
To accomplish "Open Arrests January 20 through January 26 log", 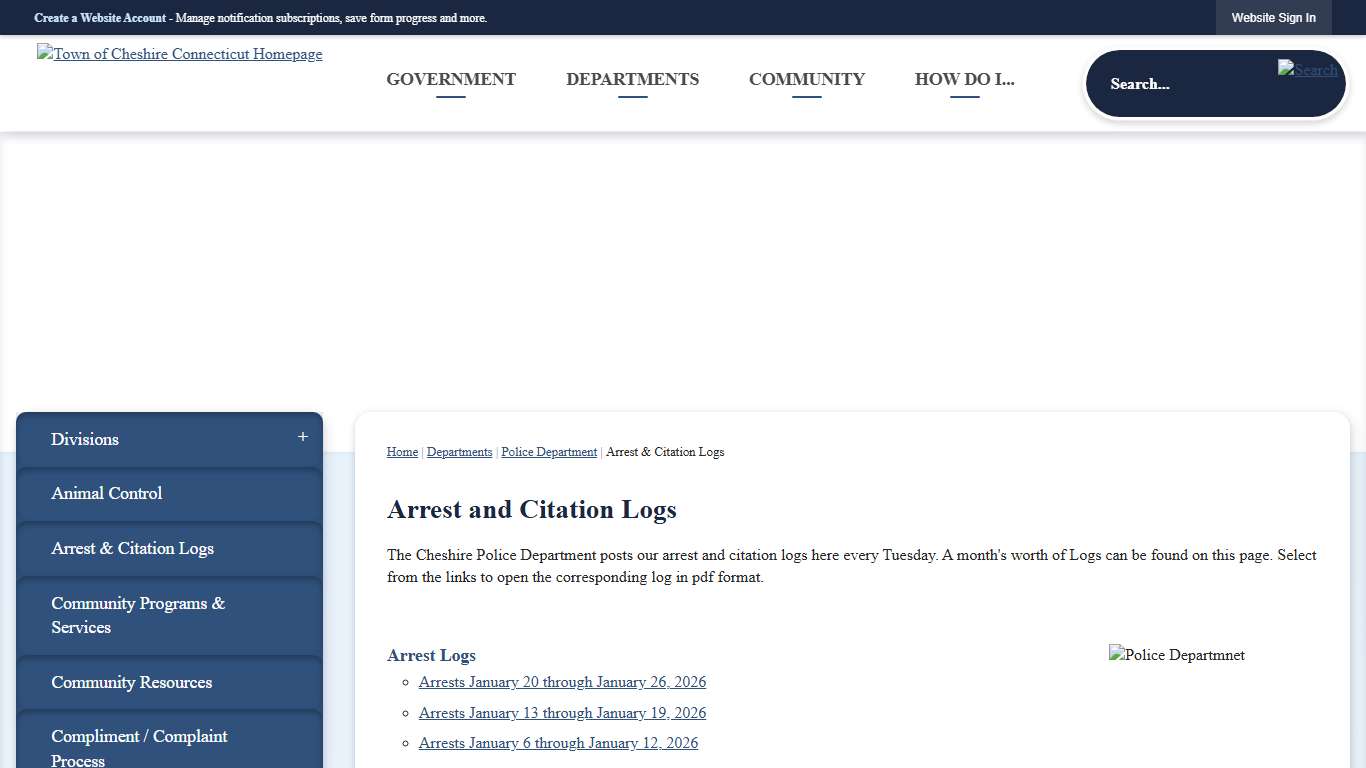I will tap(562, 682).
